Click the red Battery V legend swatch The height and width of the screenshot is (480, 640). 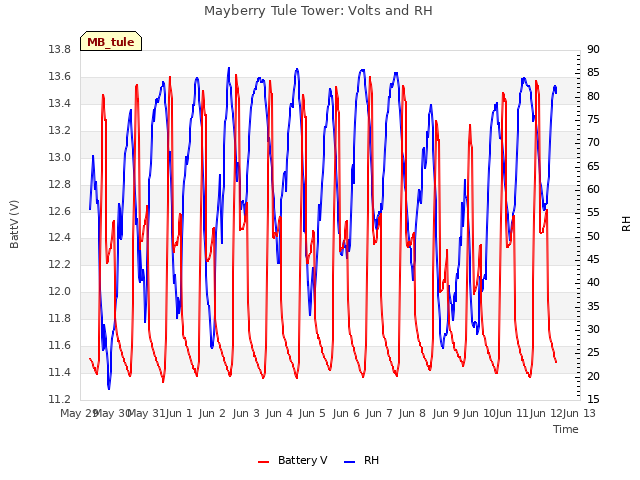(264, 462)
